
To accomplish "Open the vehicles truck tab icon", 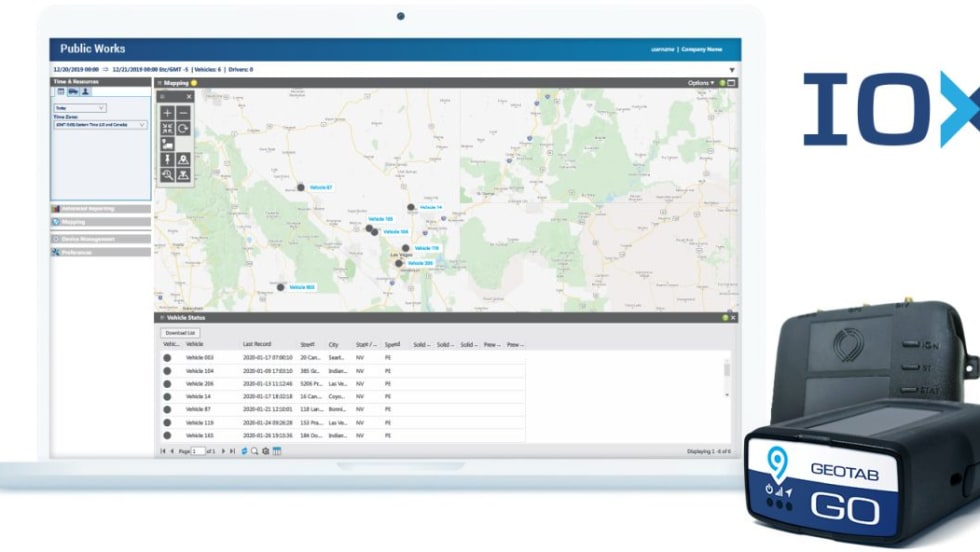I will [x=73, y=91].
